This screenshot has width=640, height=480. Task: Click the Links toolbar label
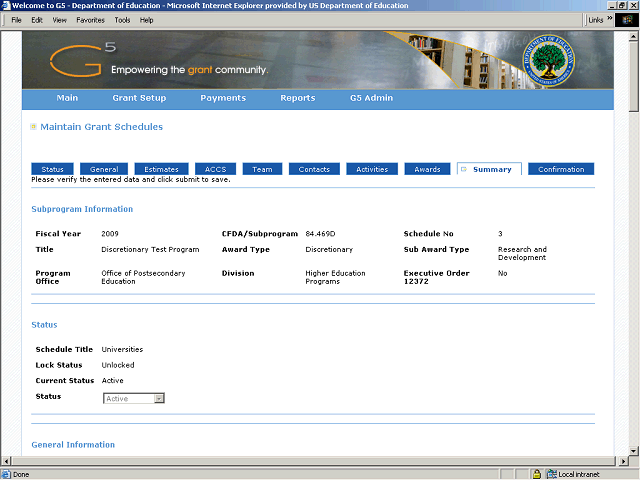point(596,20)
